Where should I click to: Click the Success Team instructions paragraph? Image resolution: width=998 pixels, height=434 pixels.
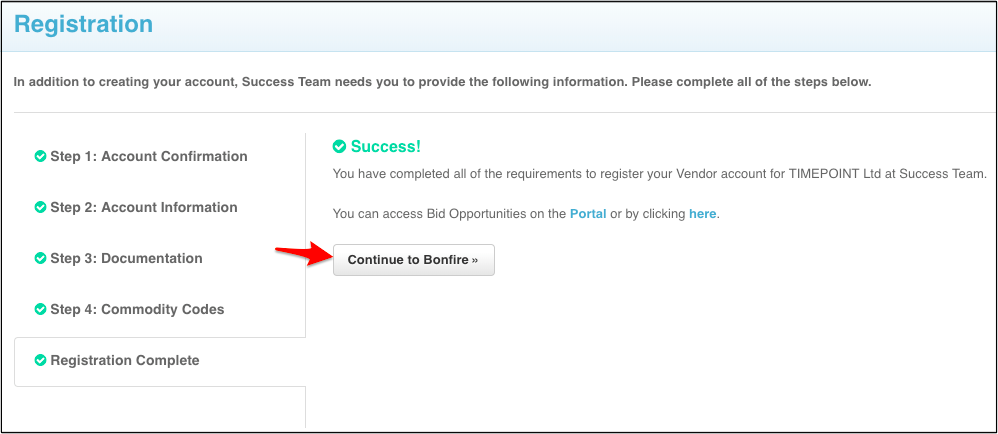(x=442, y=82)
